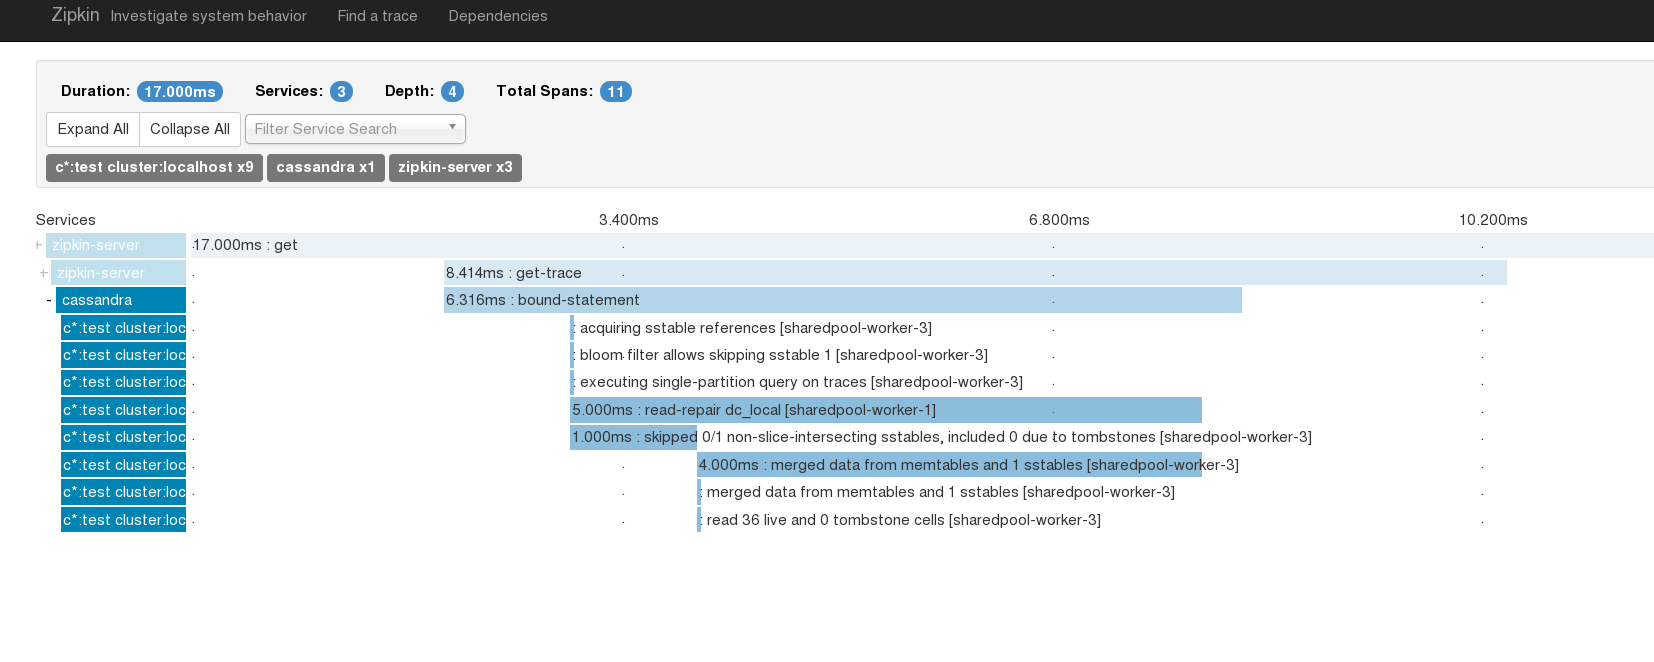This screenshot has height=662, width=1654.
Task: Toggle the zipkin-server x3 service filter
Action: point(455,167)
